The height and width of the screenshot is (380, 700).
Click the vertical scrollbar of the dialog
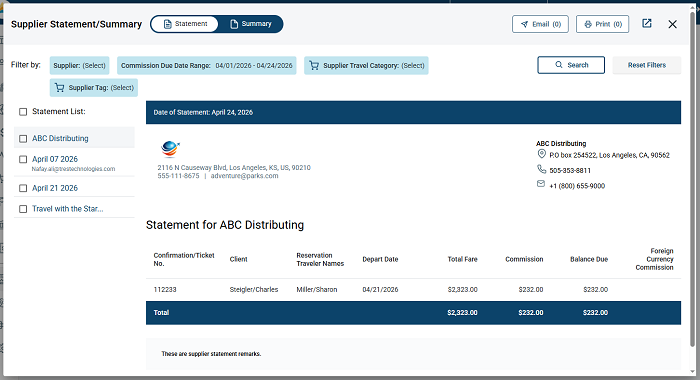coord(693,179)
